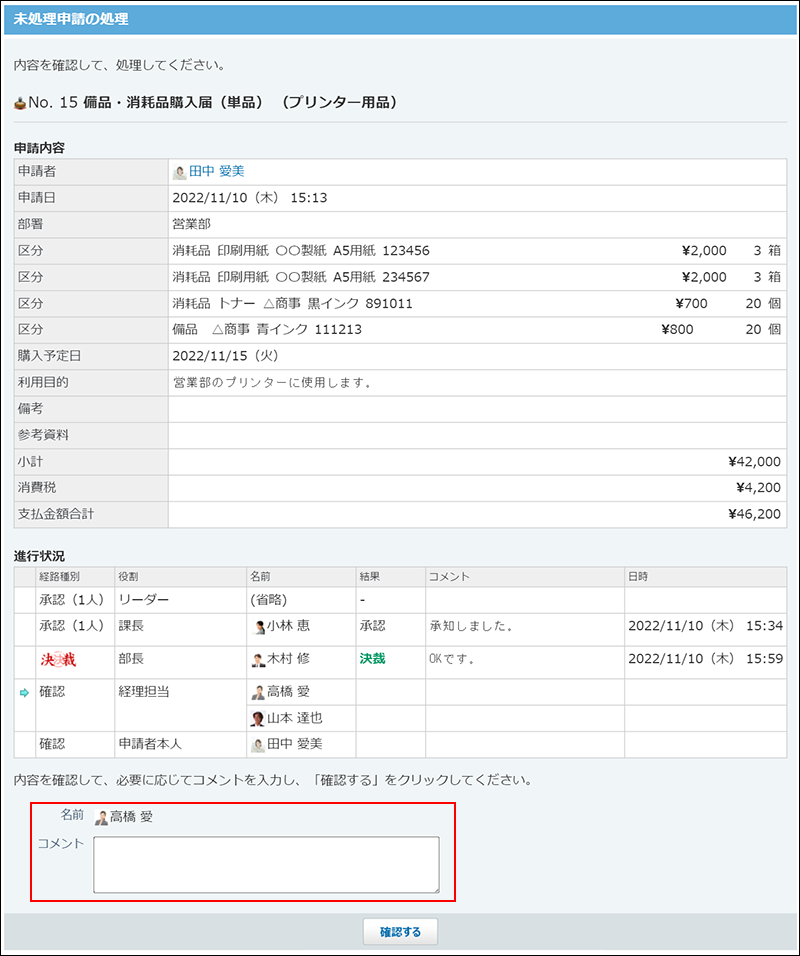Image resolution: width=800 pixels, height=956 pixels.
Task: Click comment 承知しました。
Action: [471, 626]
